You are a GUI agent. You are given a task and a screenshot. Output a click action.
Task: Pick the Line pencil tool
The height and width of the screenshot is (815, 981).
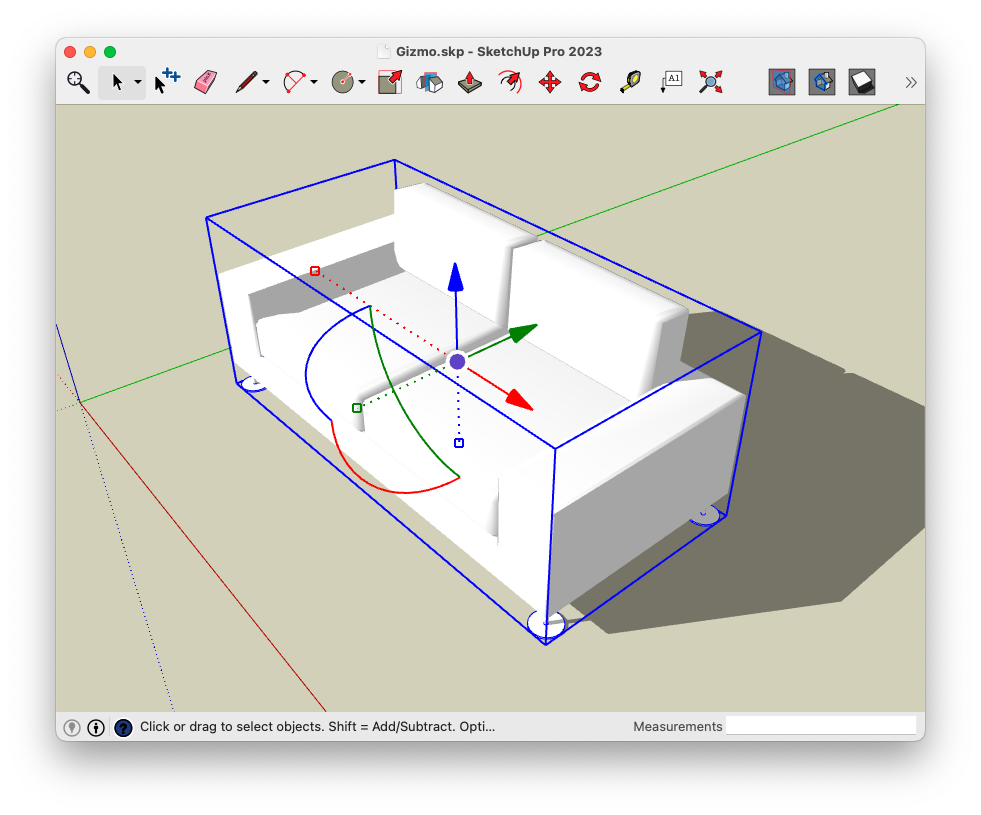(246, 82)
